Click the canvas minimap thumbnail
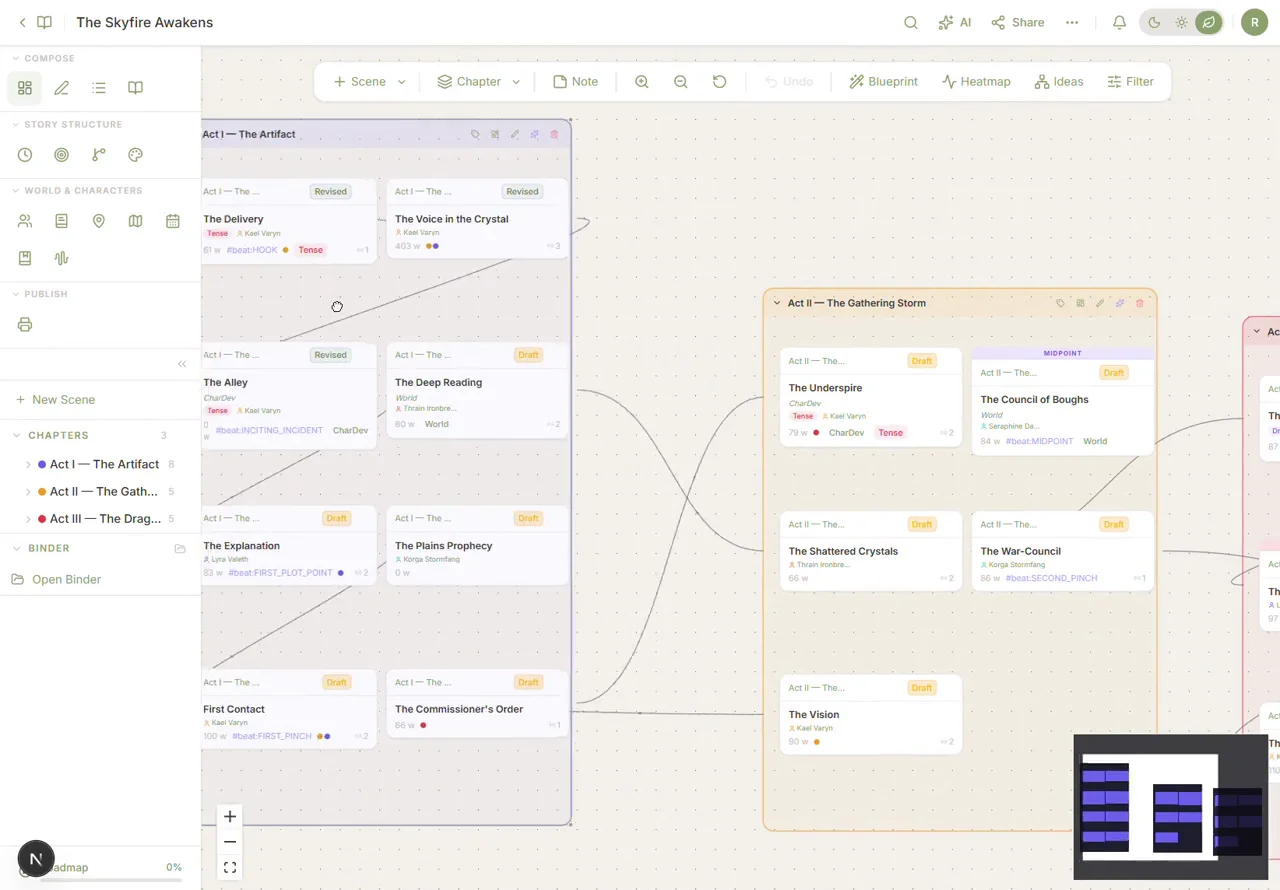This screenshot has width=1280, height=890. point(1170,807)
